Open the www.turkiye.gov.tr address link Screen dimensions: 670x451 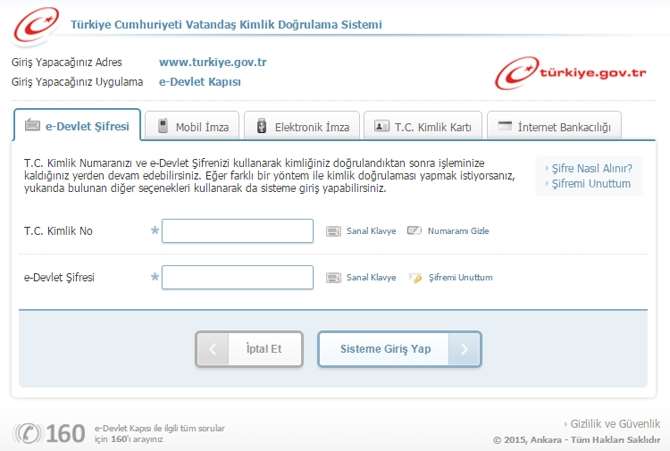pos(213,62)
